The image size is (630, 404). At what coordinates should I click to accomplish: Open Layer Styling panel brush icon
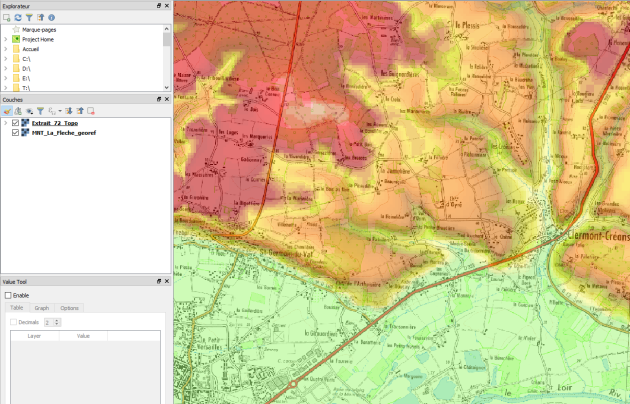coord(7,111)
